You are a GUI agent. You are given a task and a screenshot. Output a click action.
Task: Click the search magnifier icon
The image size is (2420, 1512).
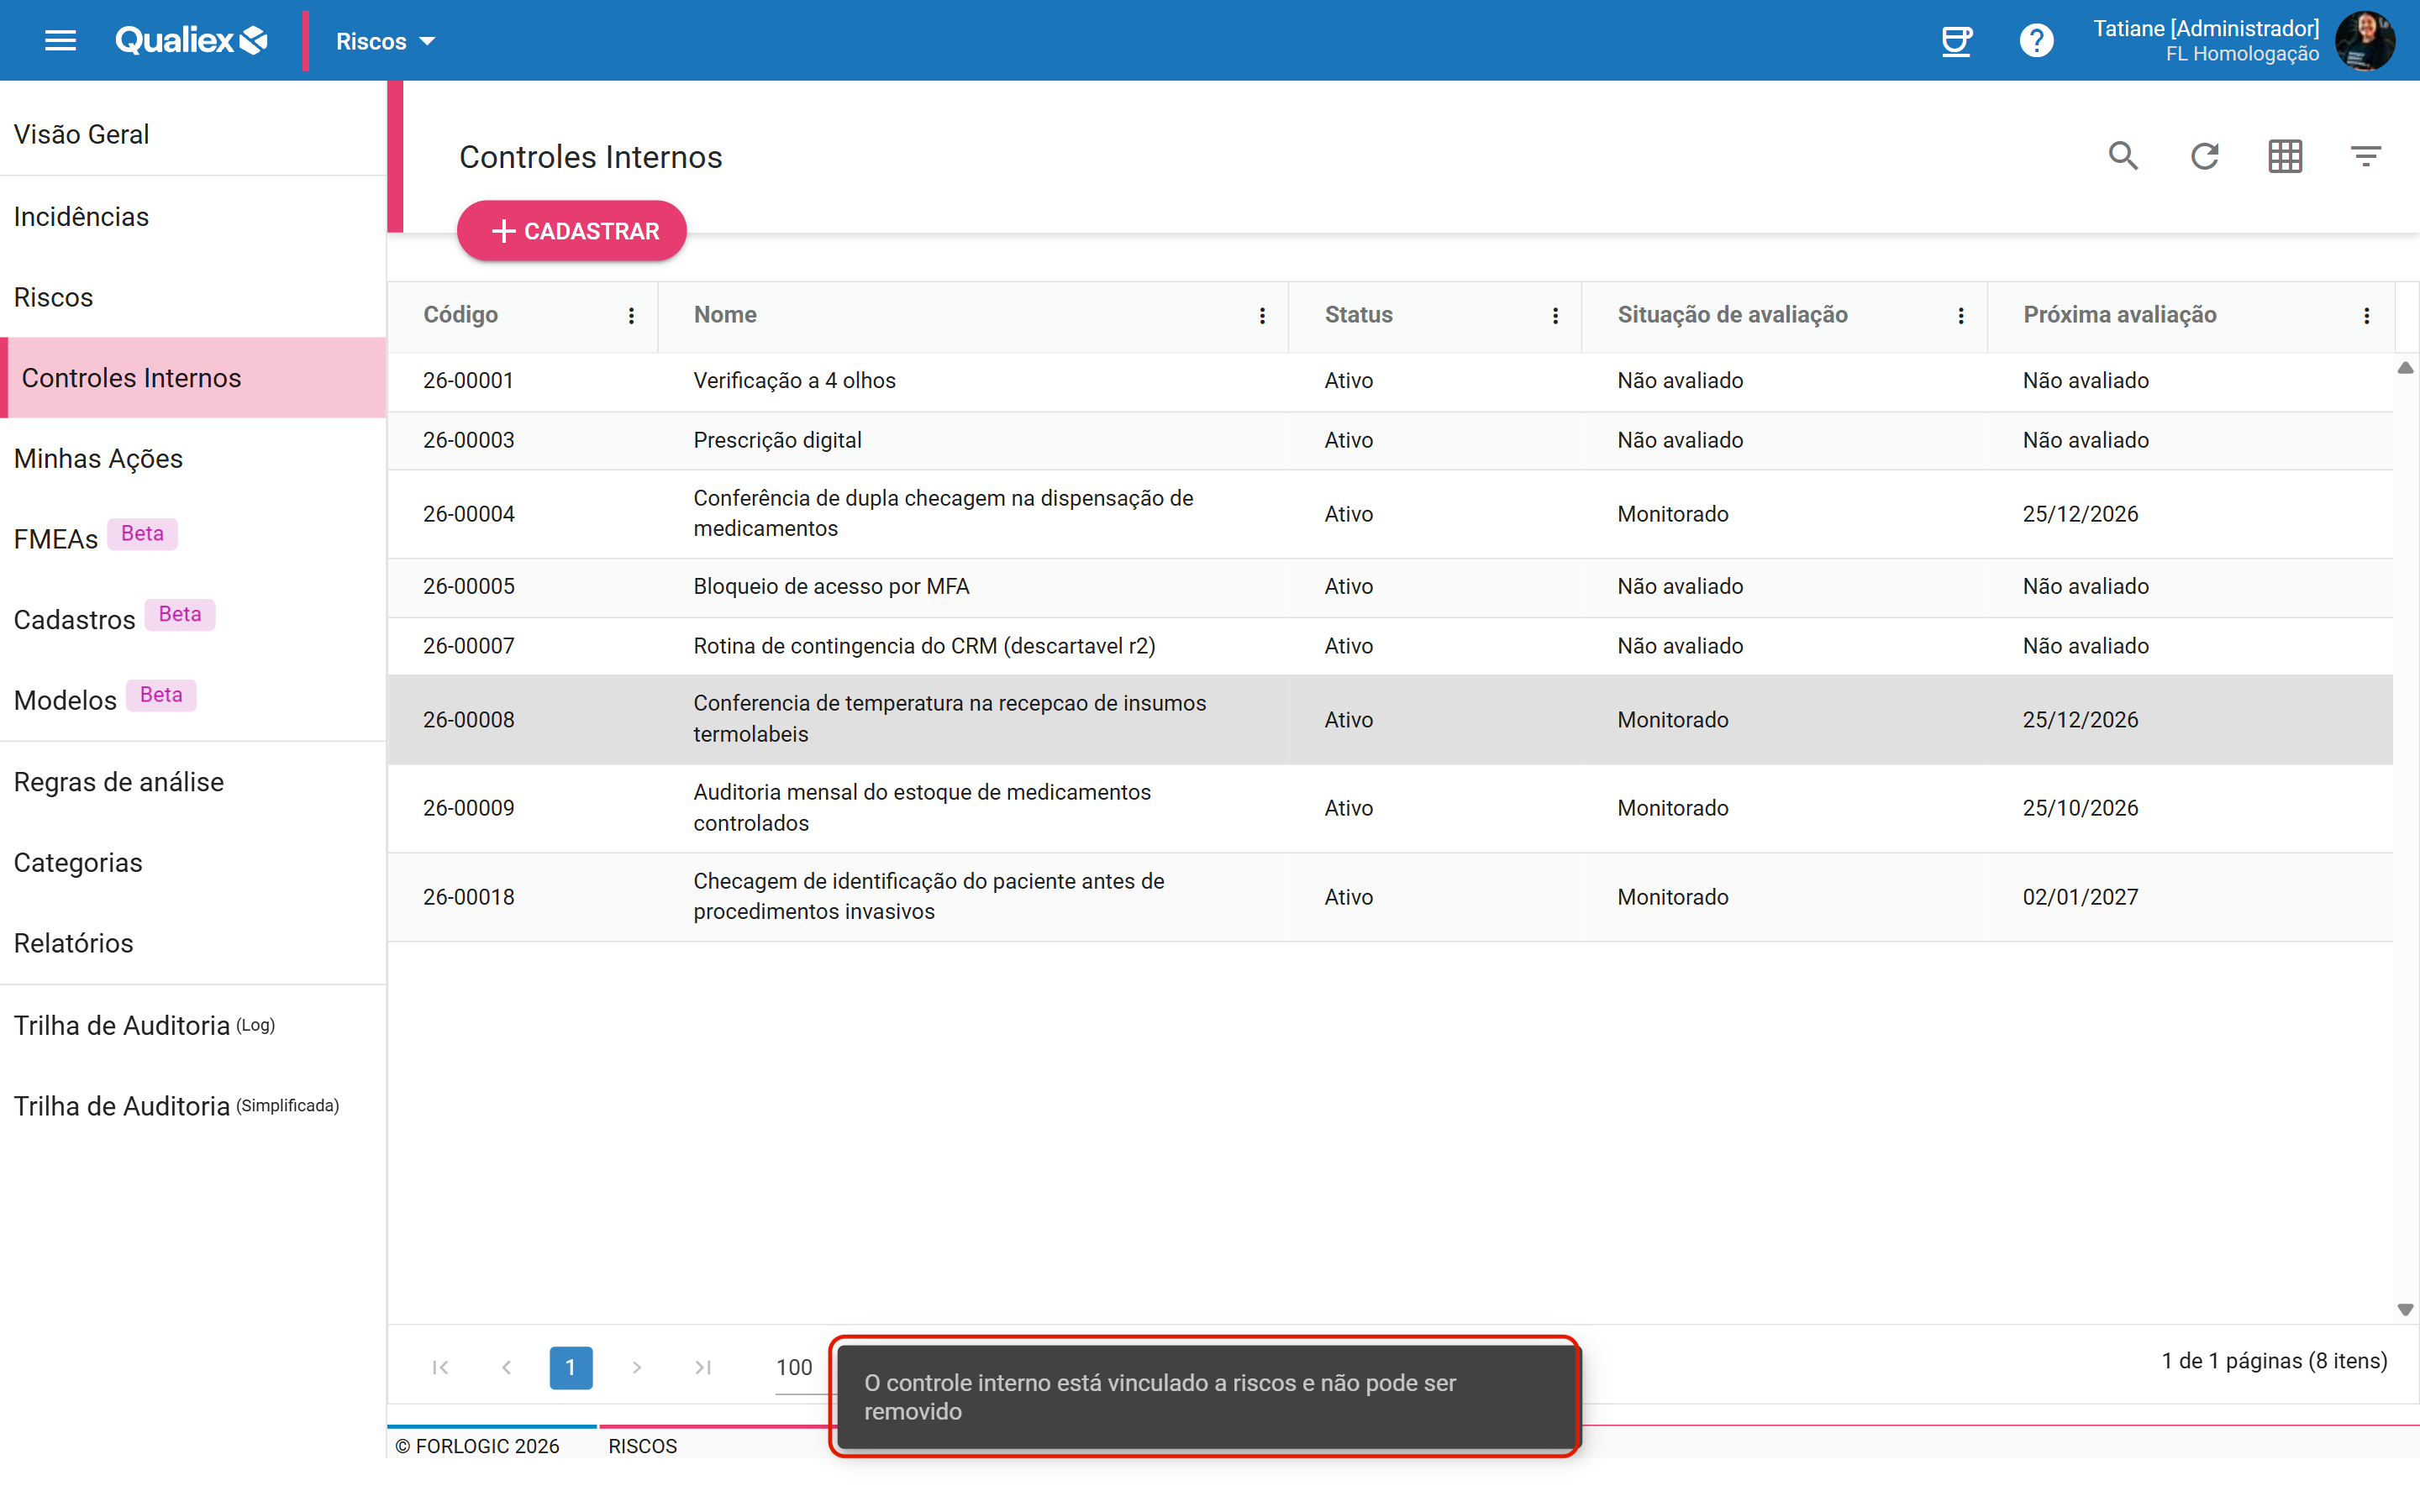[x=2123, y=156]
